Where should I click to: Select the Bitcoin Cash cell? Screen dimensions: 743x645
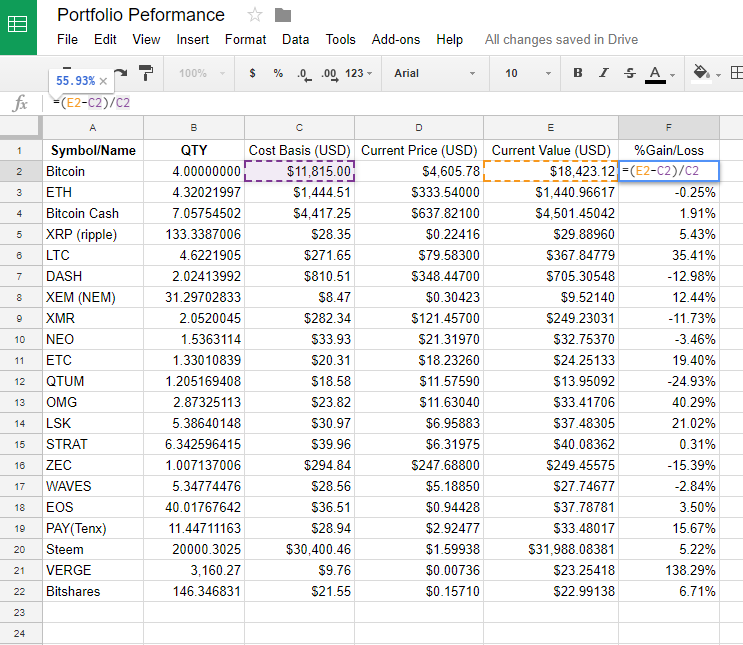coord(93,213)
